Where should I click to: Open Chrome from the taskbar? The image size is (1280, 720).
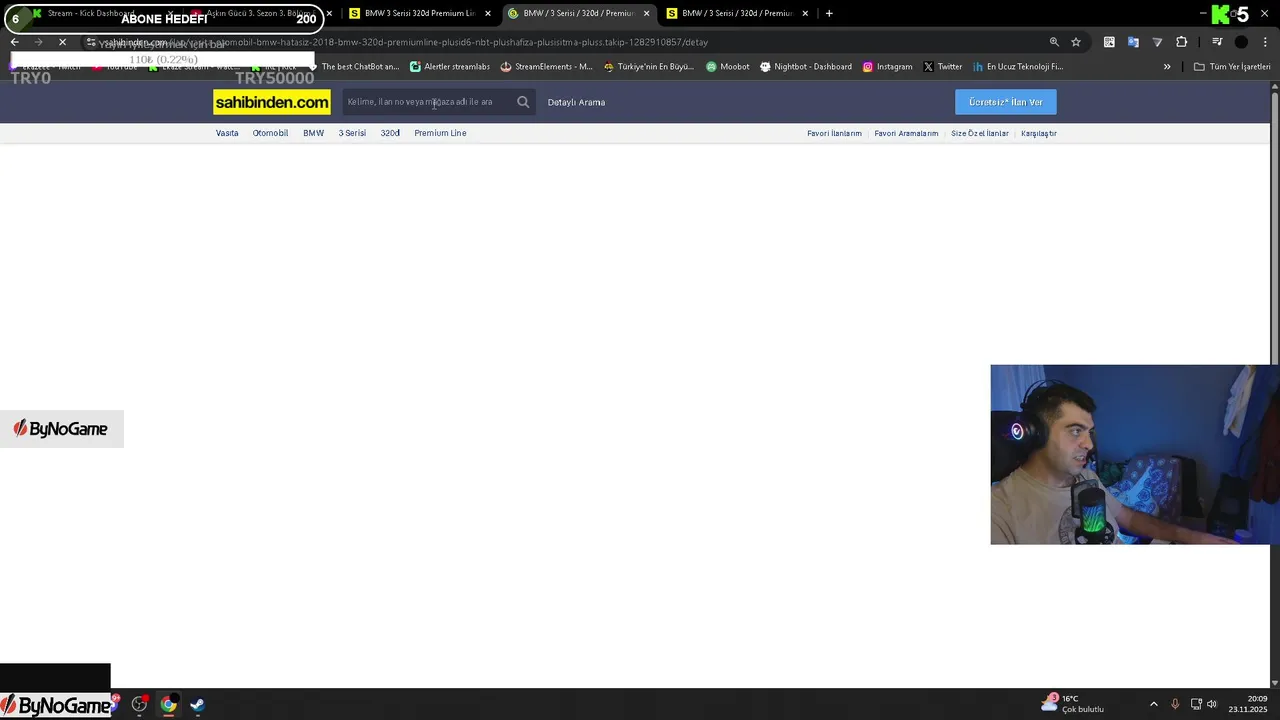pyautogui.click(x=169, y=705)
